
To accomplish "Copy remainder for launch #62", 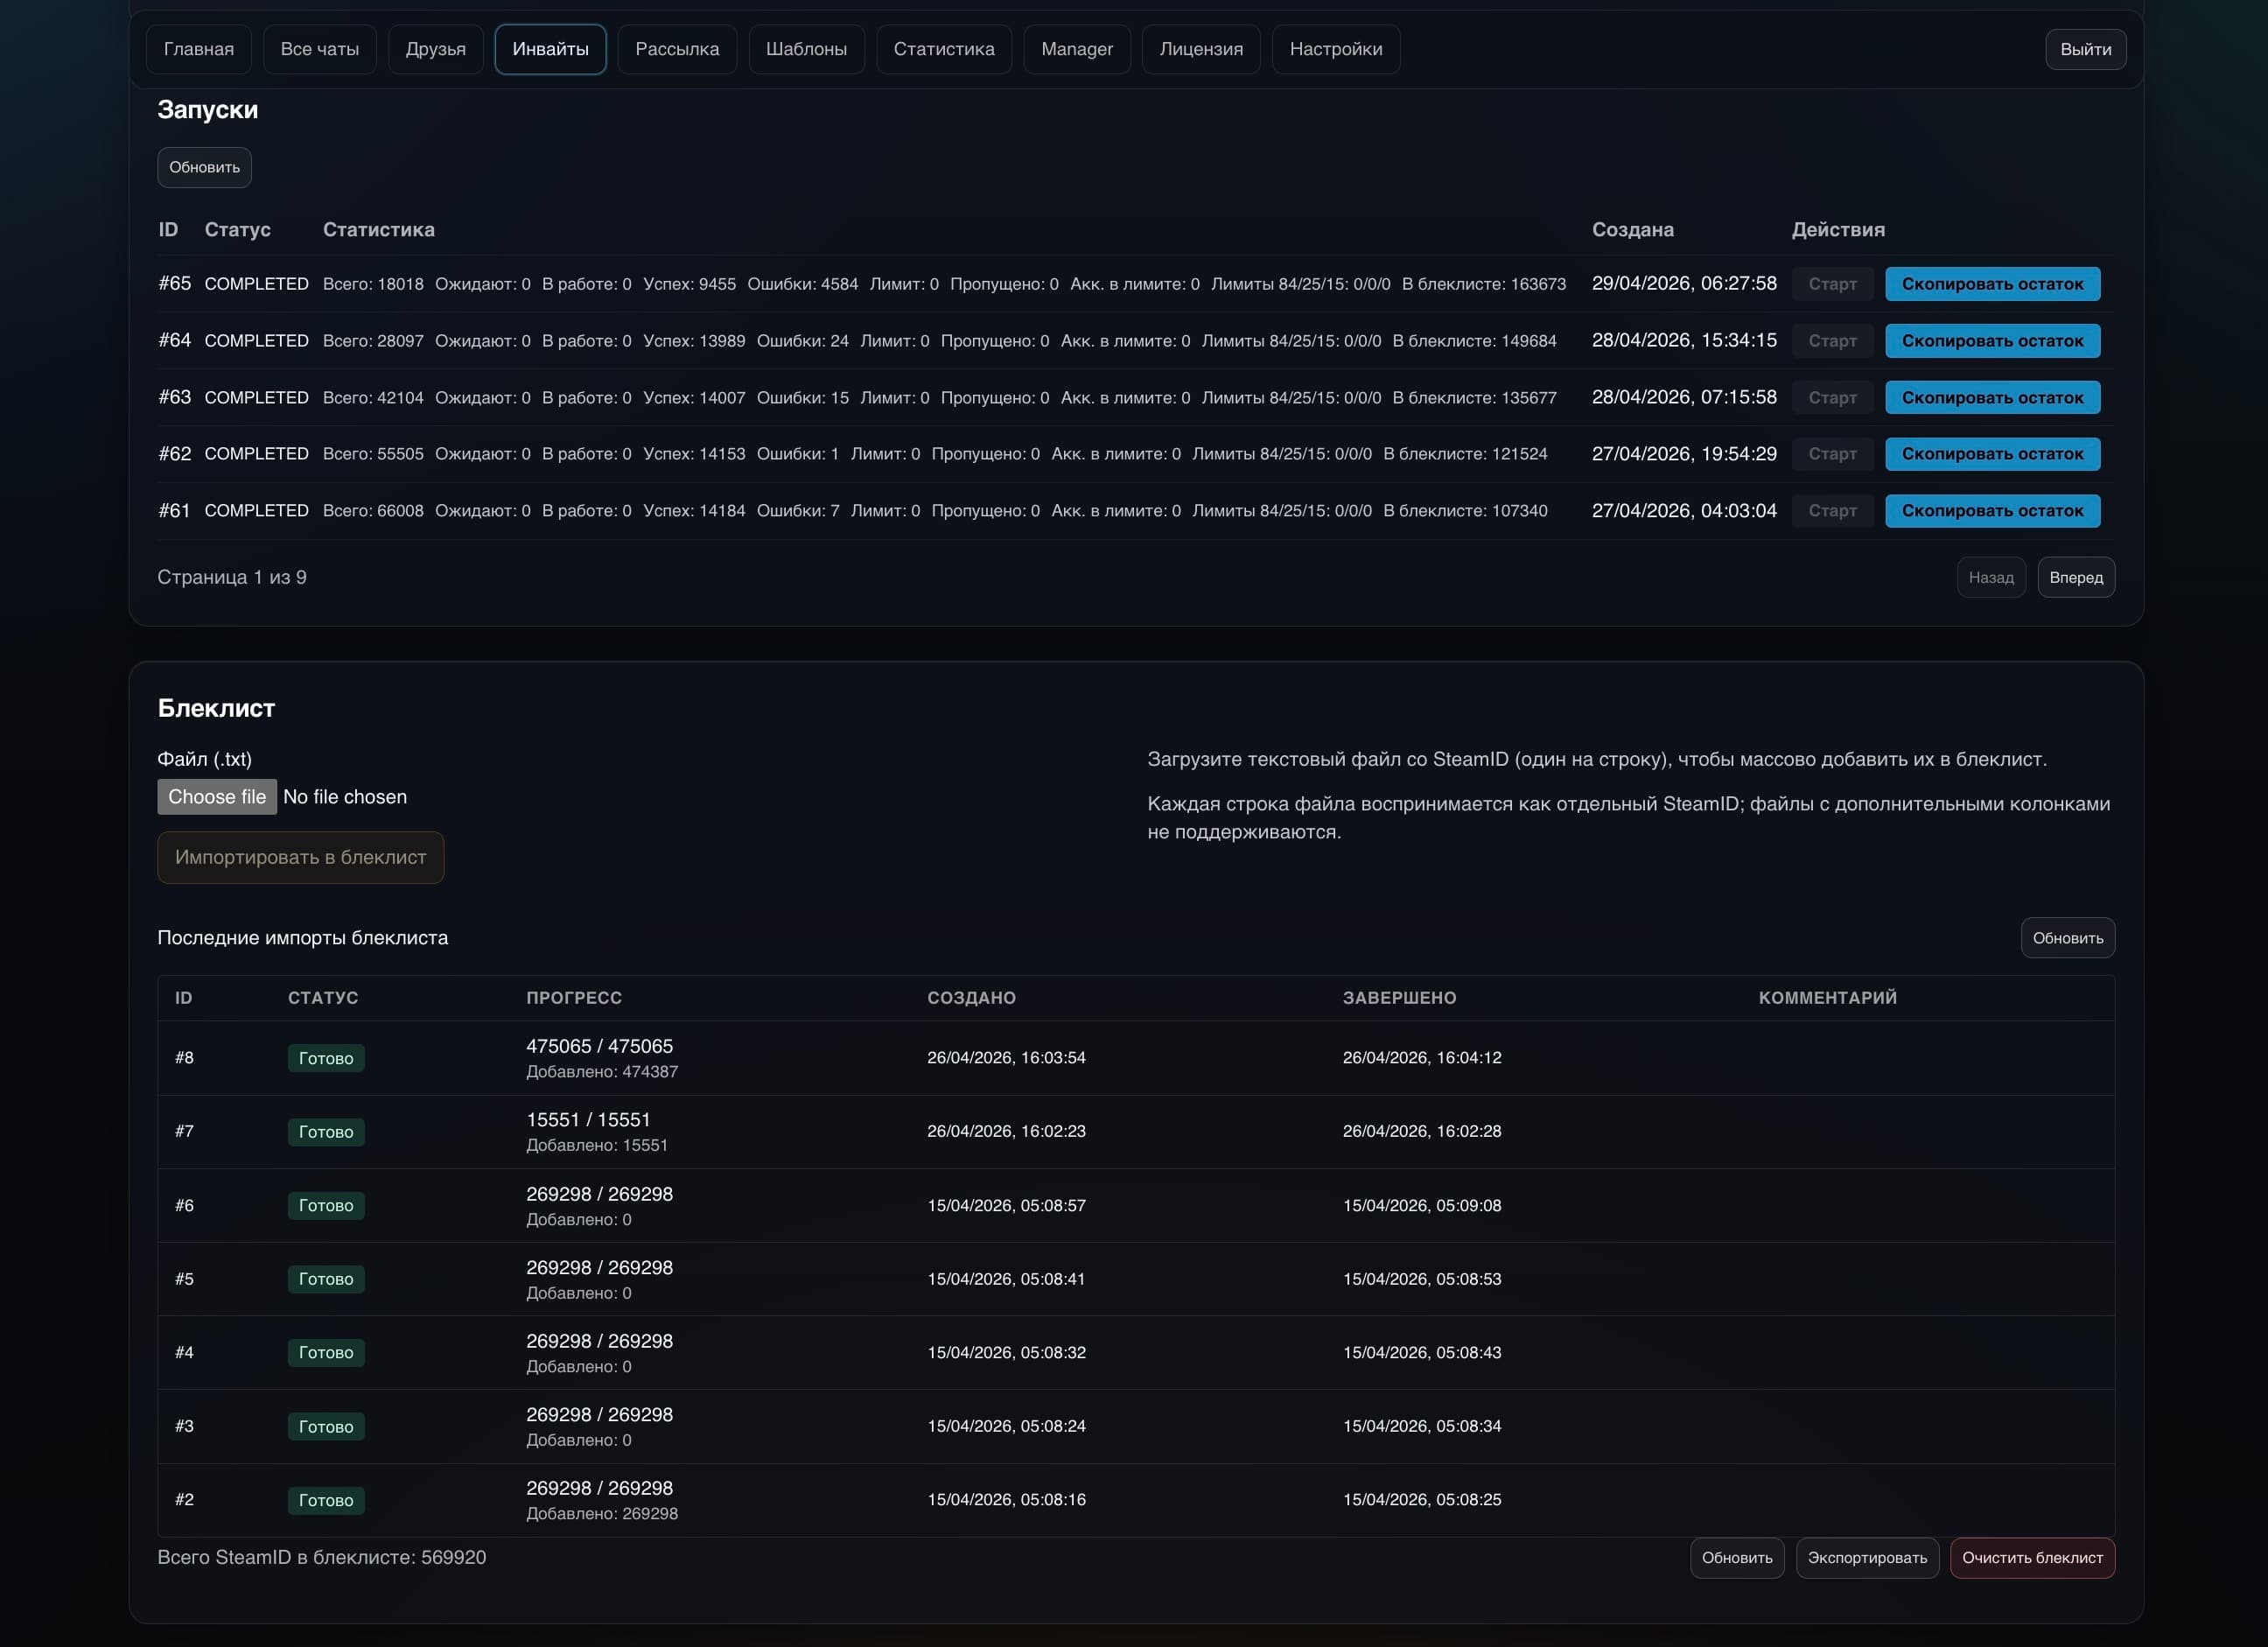I will [x=1992, y=454].
